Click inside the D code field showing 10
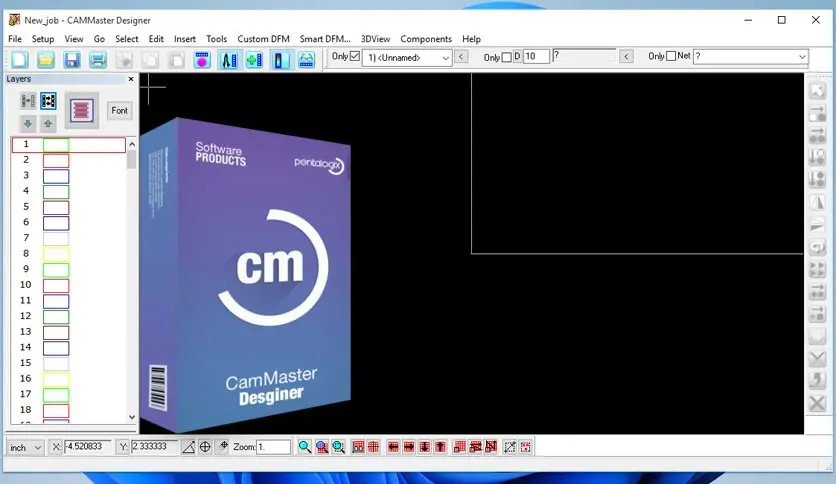This screenshot has height=484, width=836. (536, 57)
